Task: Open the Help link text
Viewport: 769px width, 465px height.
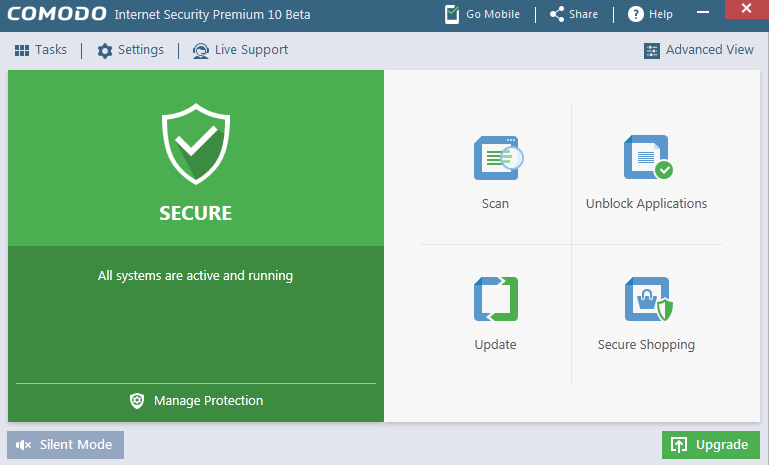Action: pos(661,14)
